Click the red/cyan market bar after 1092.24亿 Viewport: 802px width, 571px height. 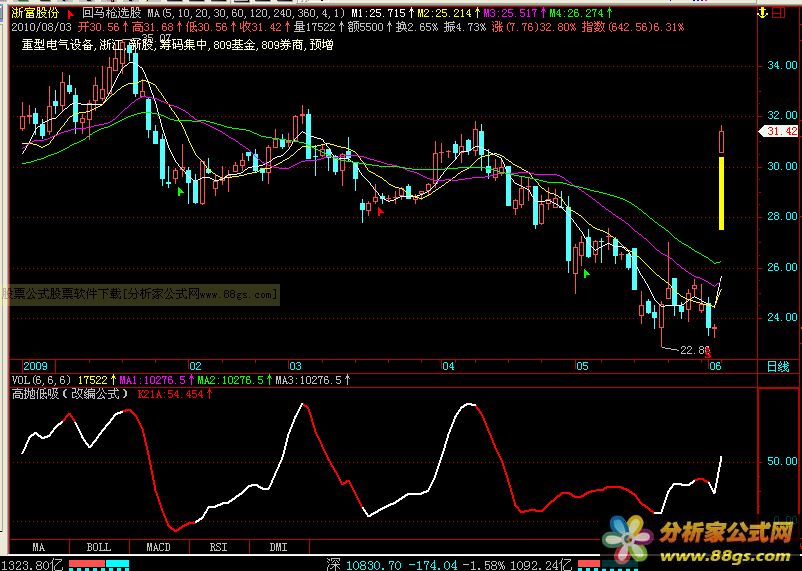[609, 565]
